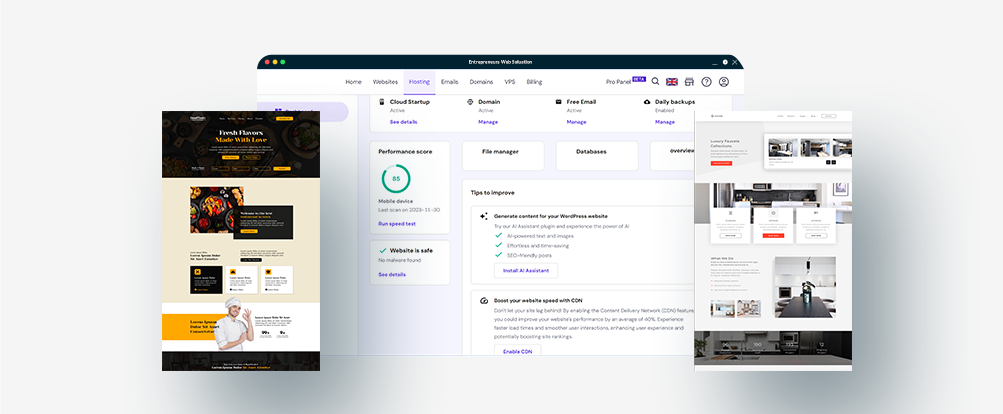The image size is (1003, 414).
Task: Click the Free Email envelope icon
Action: point(558,102)
